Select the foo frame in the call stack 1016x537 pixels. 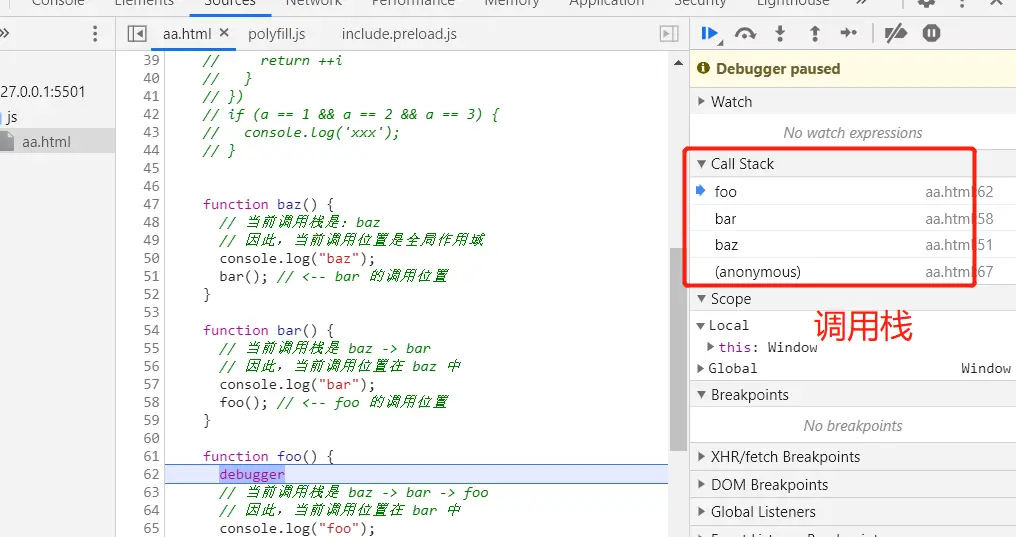pyautogui.click(x=853, y=192)
